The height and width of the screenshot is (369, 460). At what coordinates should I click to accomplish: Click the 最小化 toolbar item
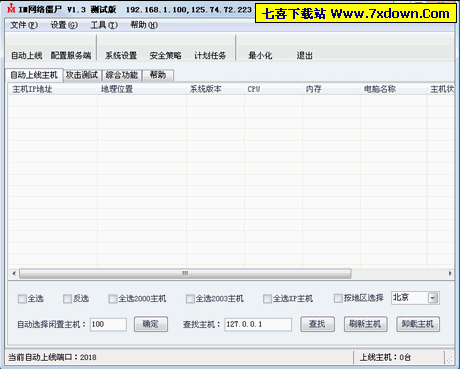260,55
